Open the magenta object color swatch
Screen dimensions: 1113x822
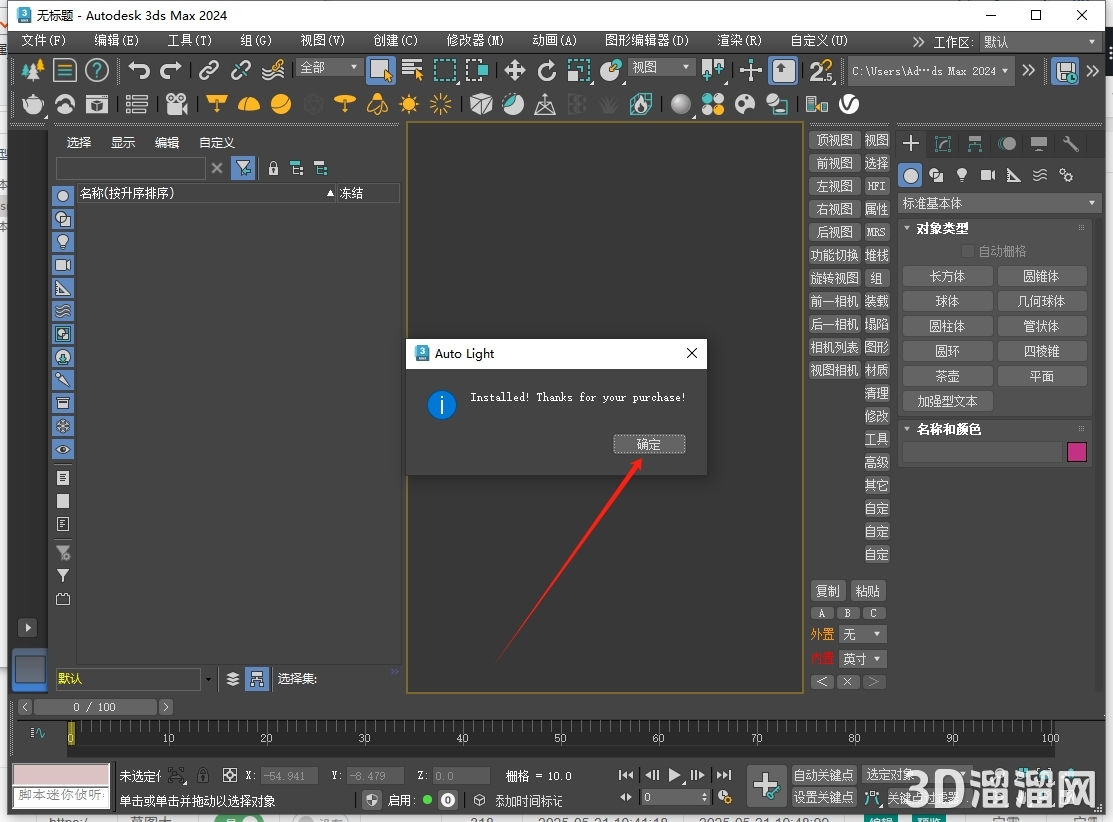1076,452
